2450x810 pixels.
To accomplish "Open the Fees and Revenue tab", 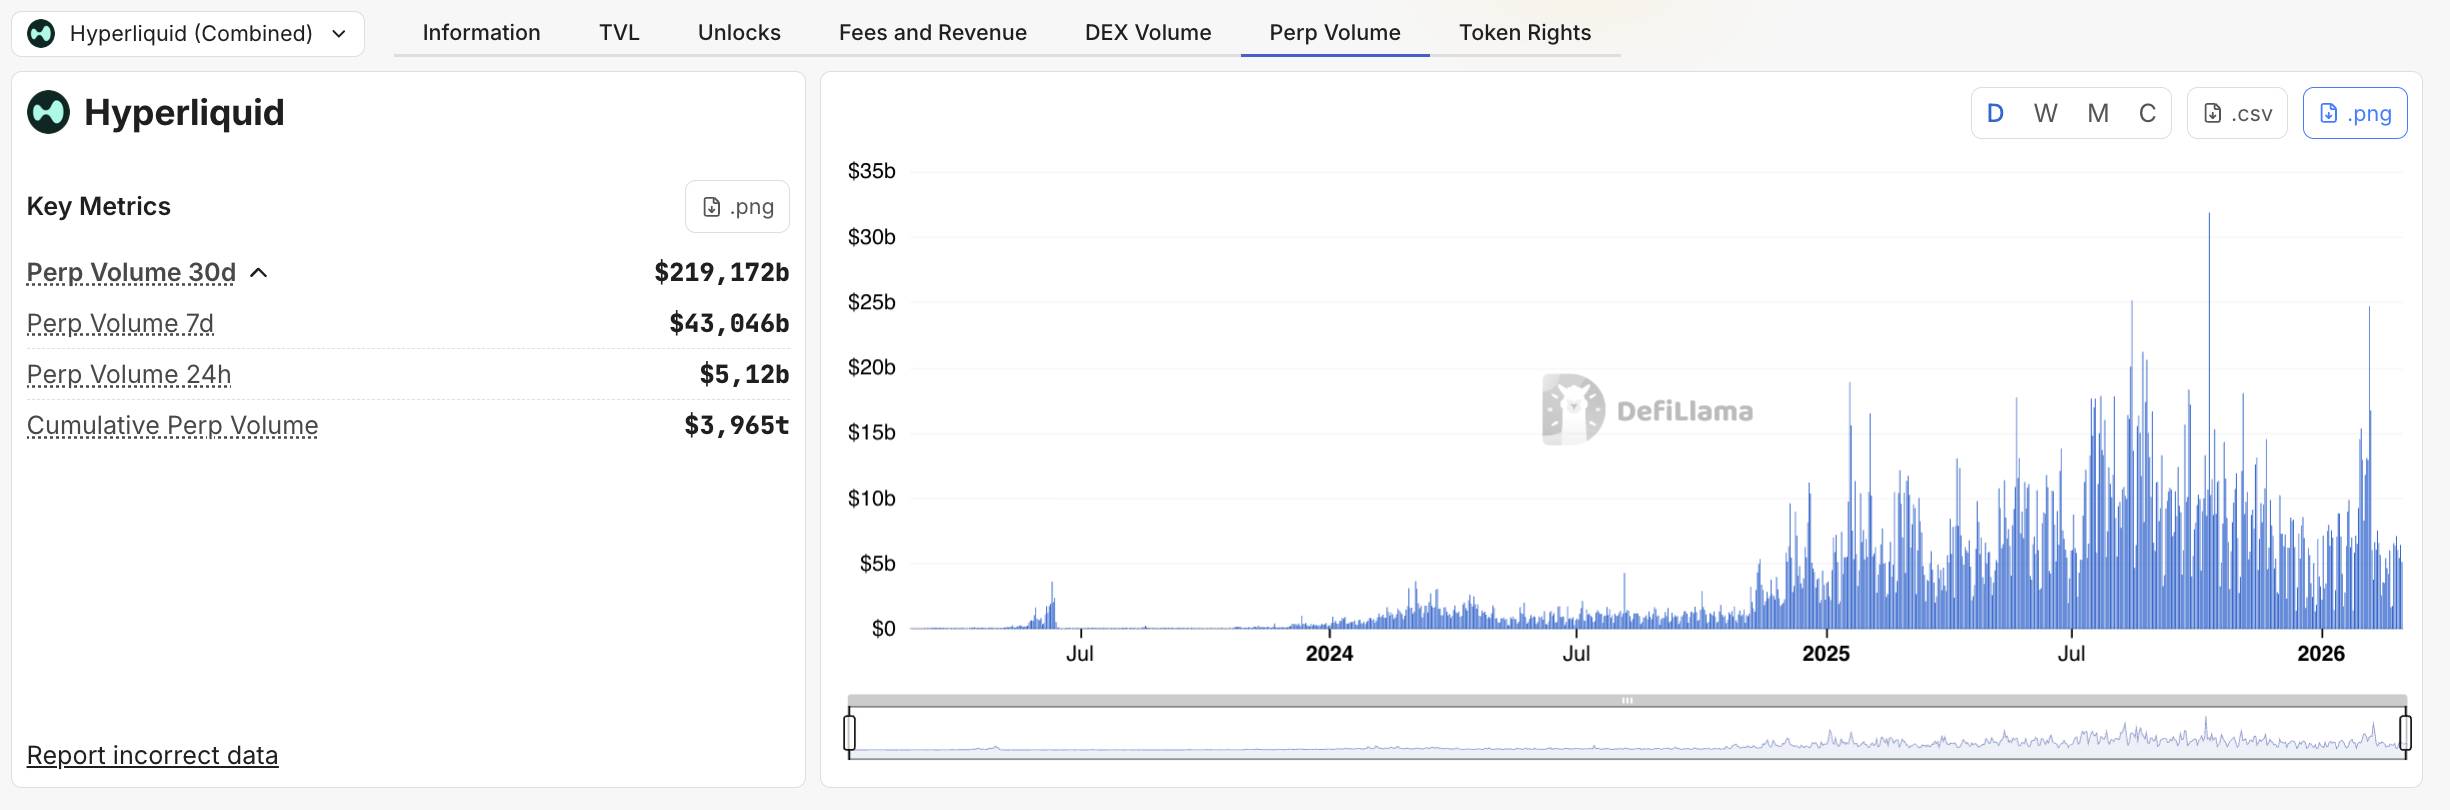I will tap(932, 33).
